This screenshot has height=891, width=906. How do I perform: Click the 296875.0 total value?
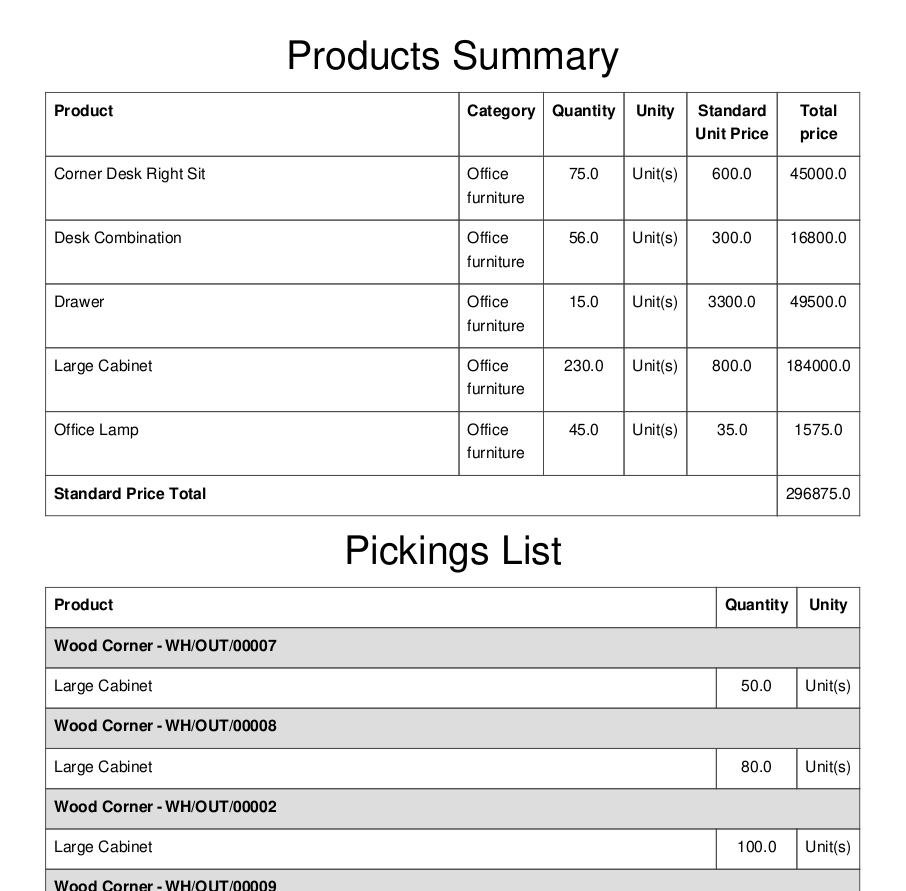(818, 493)
